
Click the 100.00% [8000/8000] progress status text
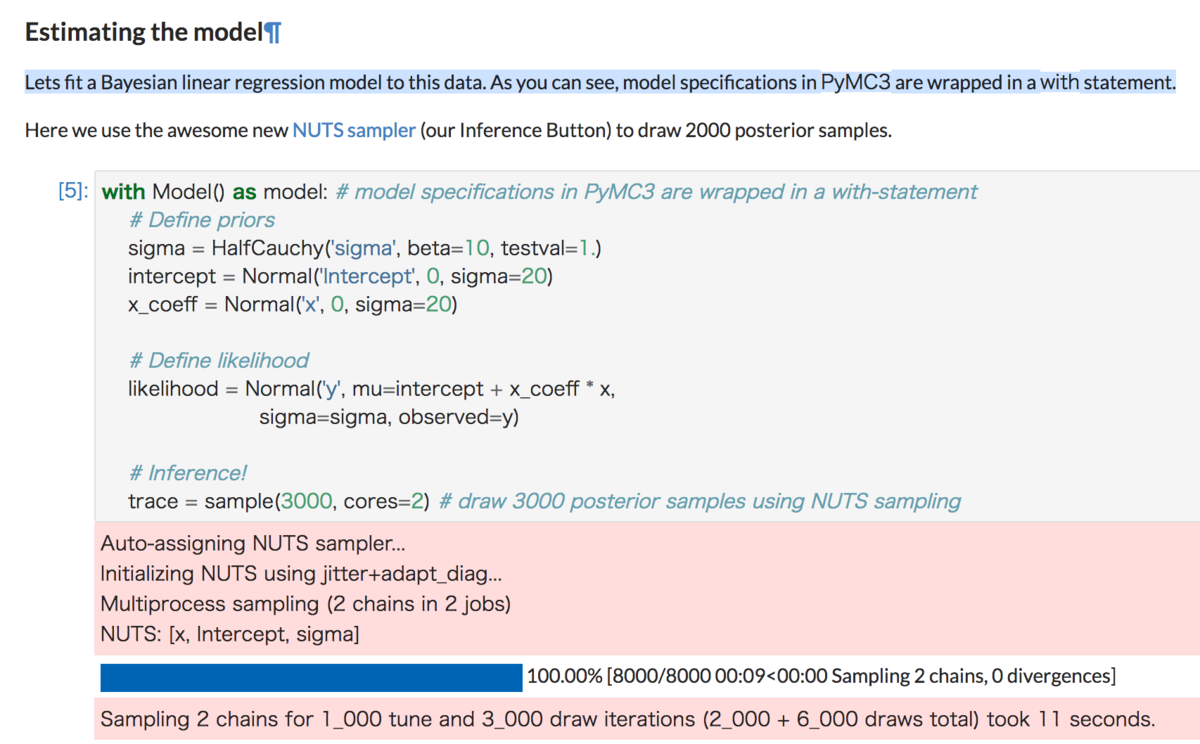pos(821,676)
